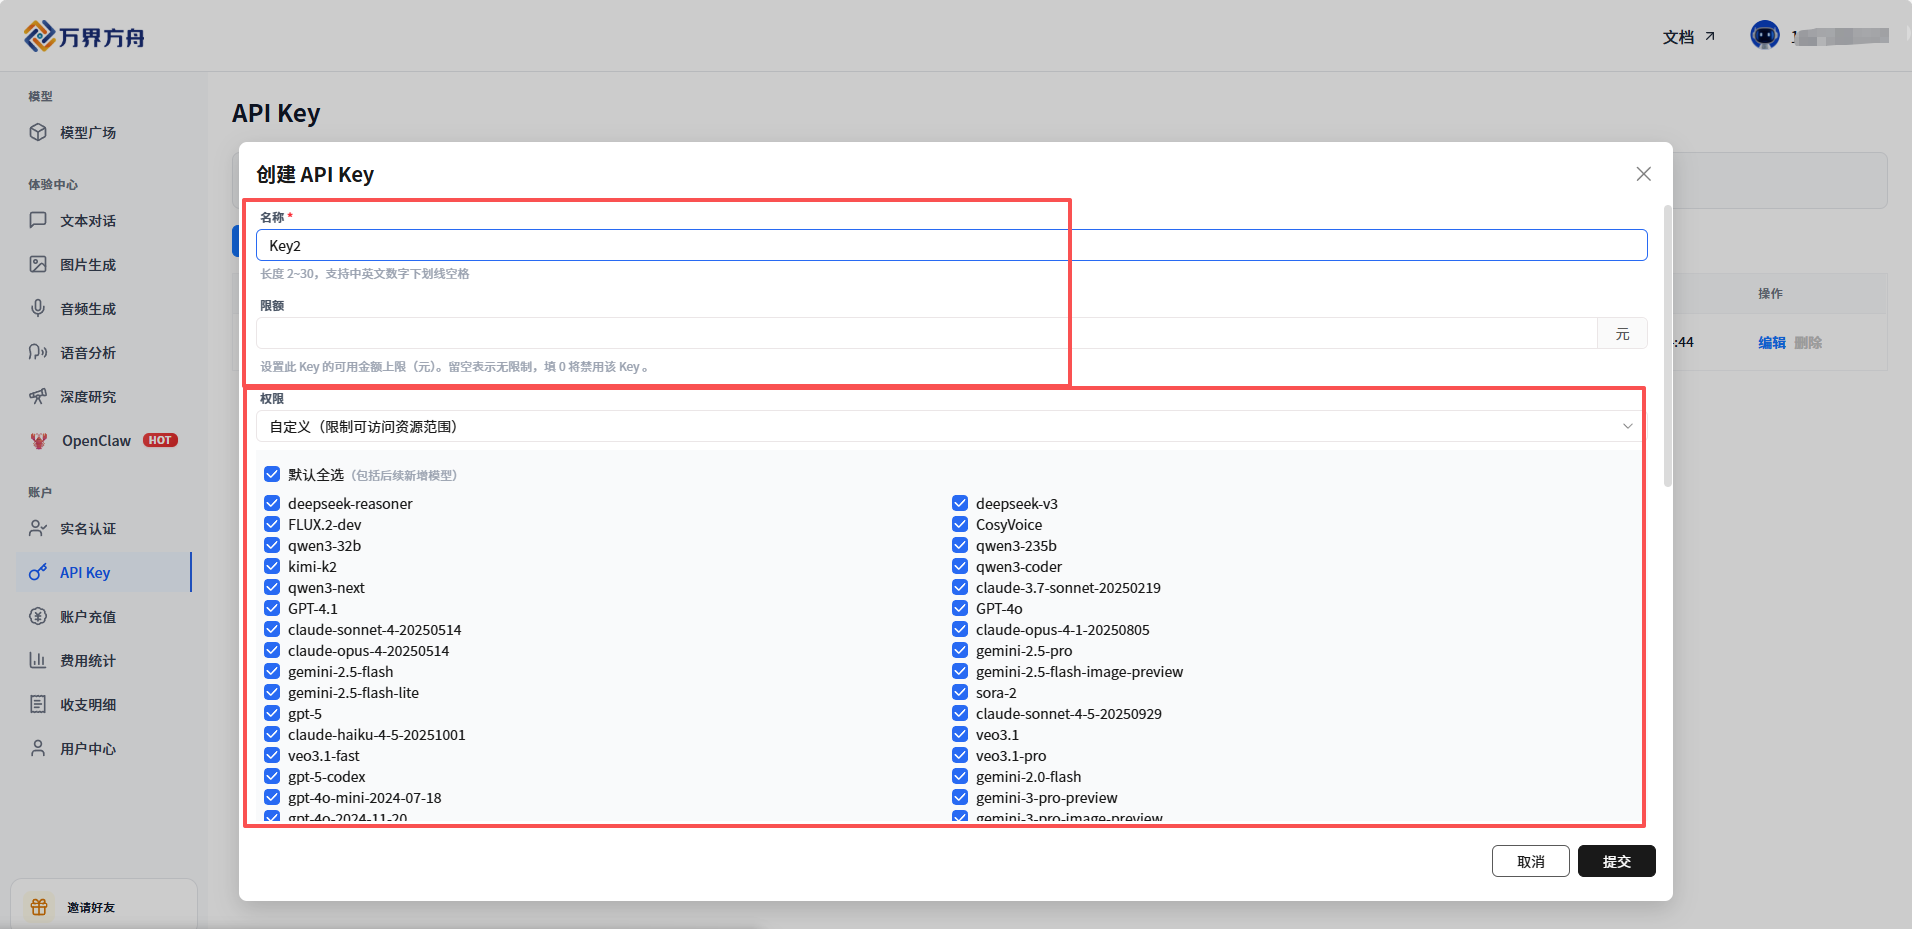Open 用户中心 sidebar item
This screenshot has height=929, width=1912.
(x=88, y=748)
